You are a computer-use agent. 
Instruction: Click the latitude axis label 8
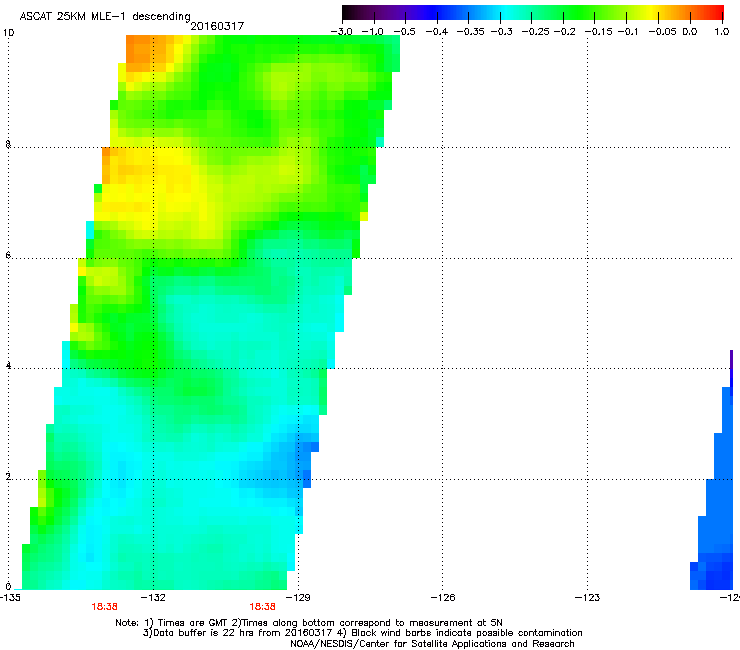pyautogui.click(x=8, y=144)
